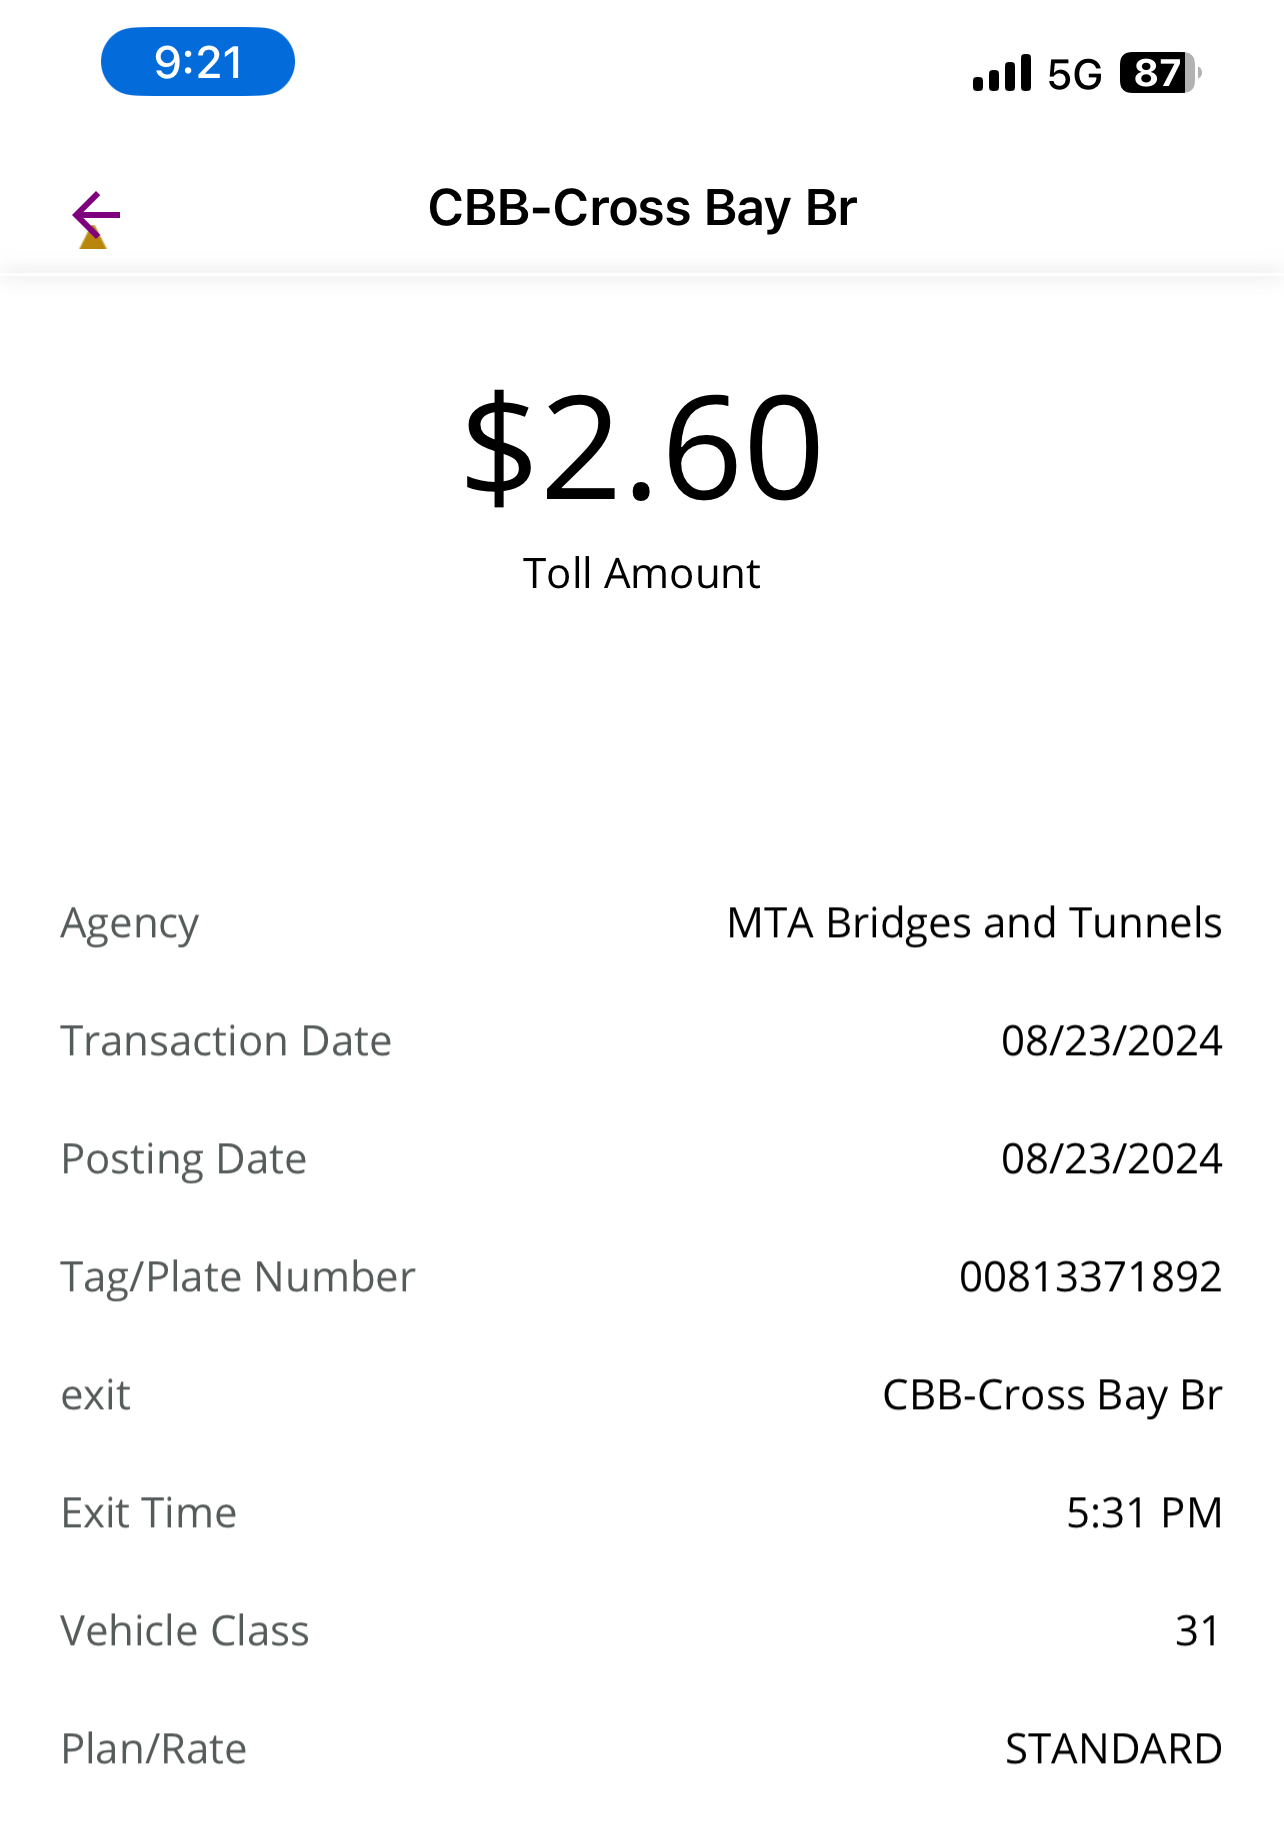Image resolution: width=1284 pixels, height=1846 pixels.
Task: Tap the purple back arrow icon
Action: click(96, 214)
